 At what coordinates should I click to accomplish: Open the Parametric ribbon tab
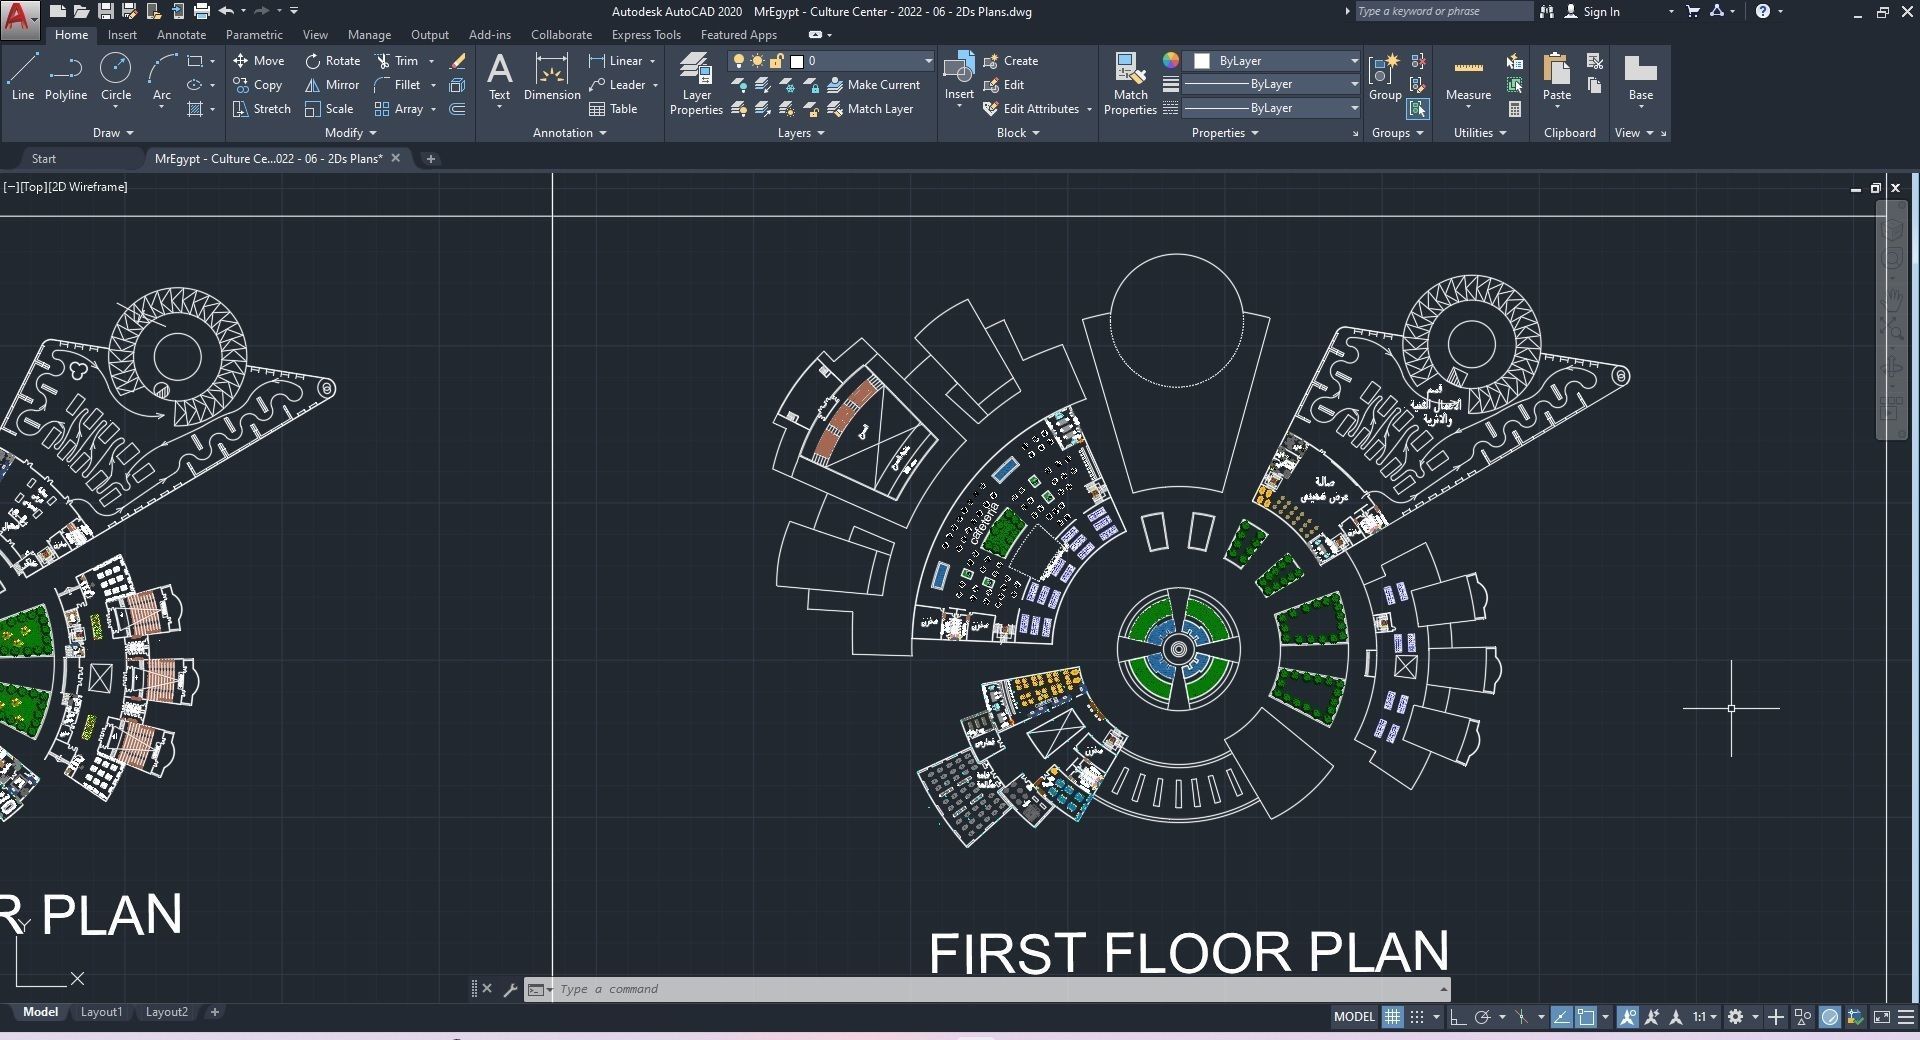click(x=254, y=35)
